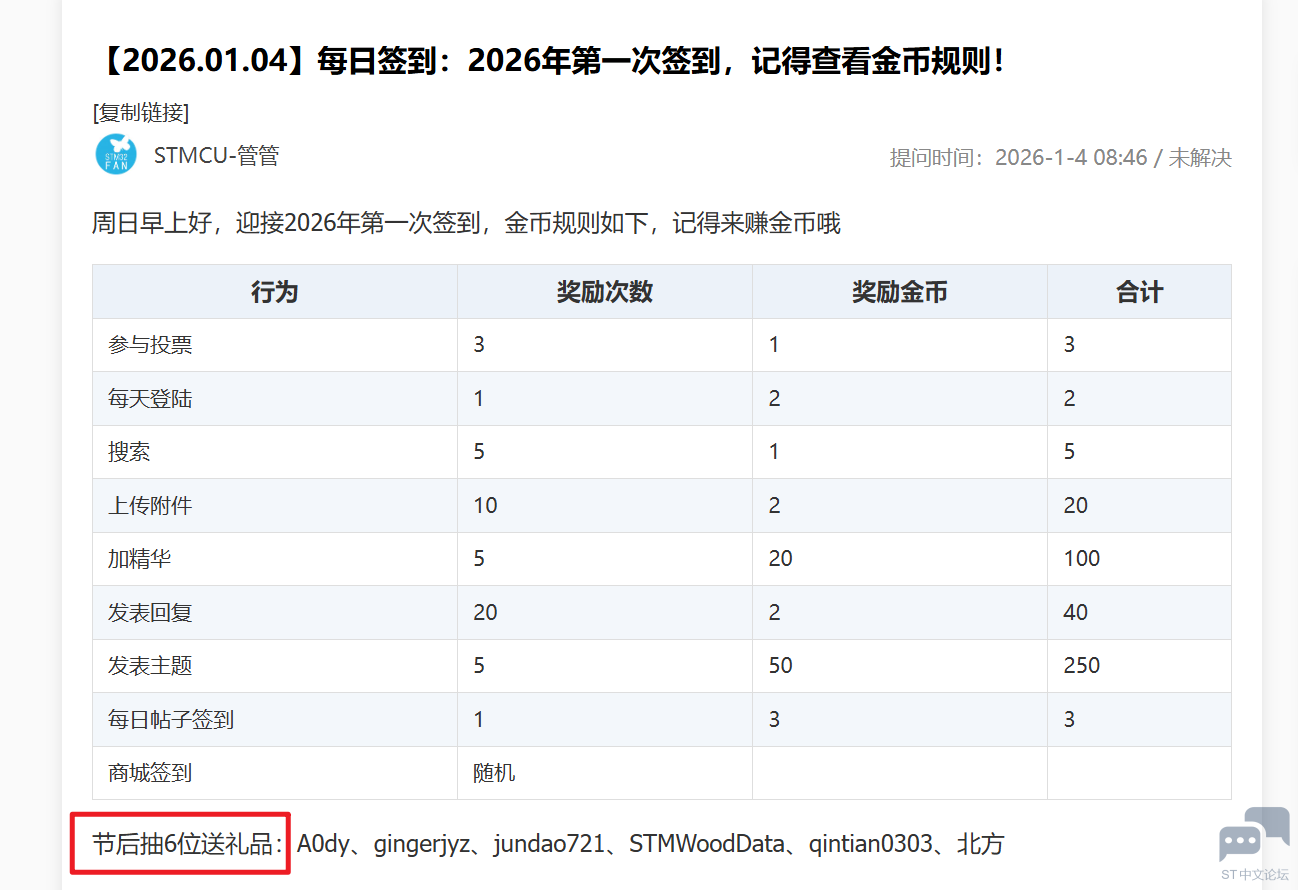Image resolution: width=1298 pixels, height=890 pixels.
Task: Open the STMCU-管管 author profile
Action: [x=216, y=156]
